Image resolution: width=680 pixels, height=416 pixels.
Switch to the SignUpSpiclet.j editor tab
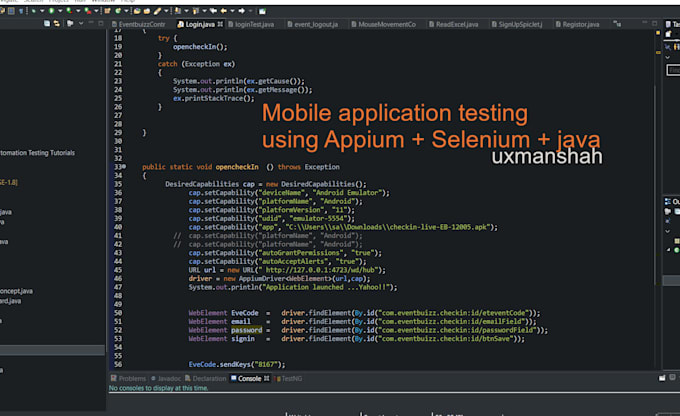517,24
